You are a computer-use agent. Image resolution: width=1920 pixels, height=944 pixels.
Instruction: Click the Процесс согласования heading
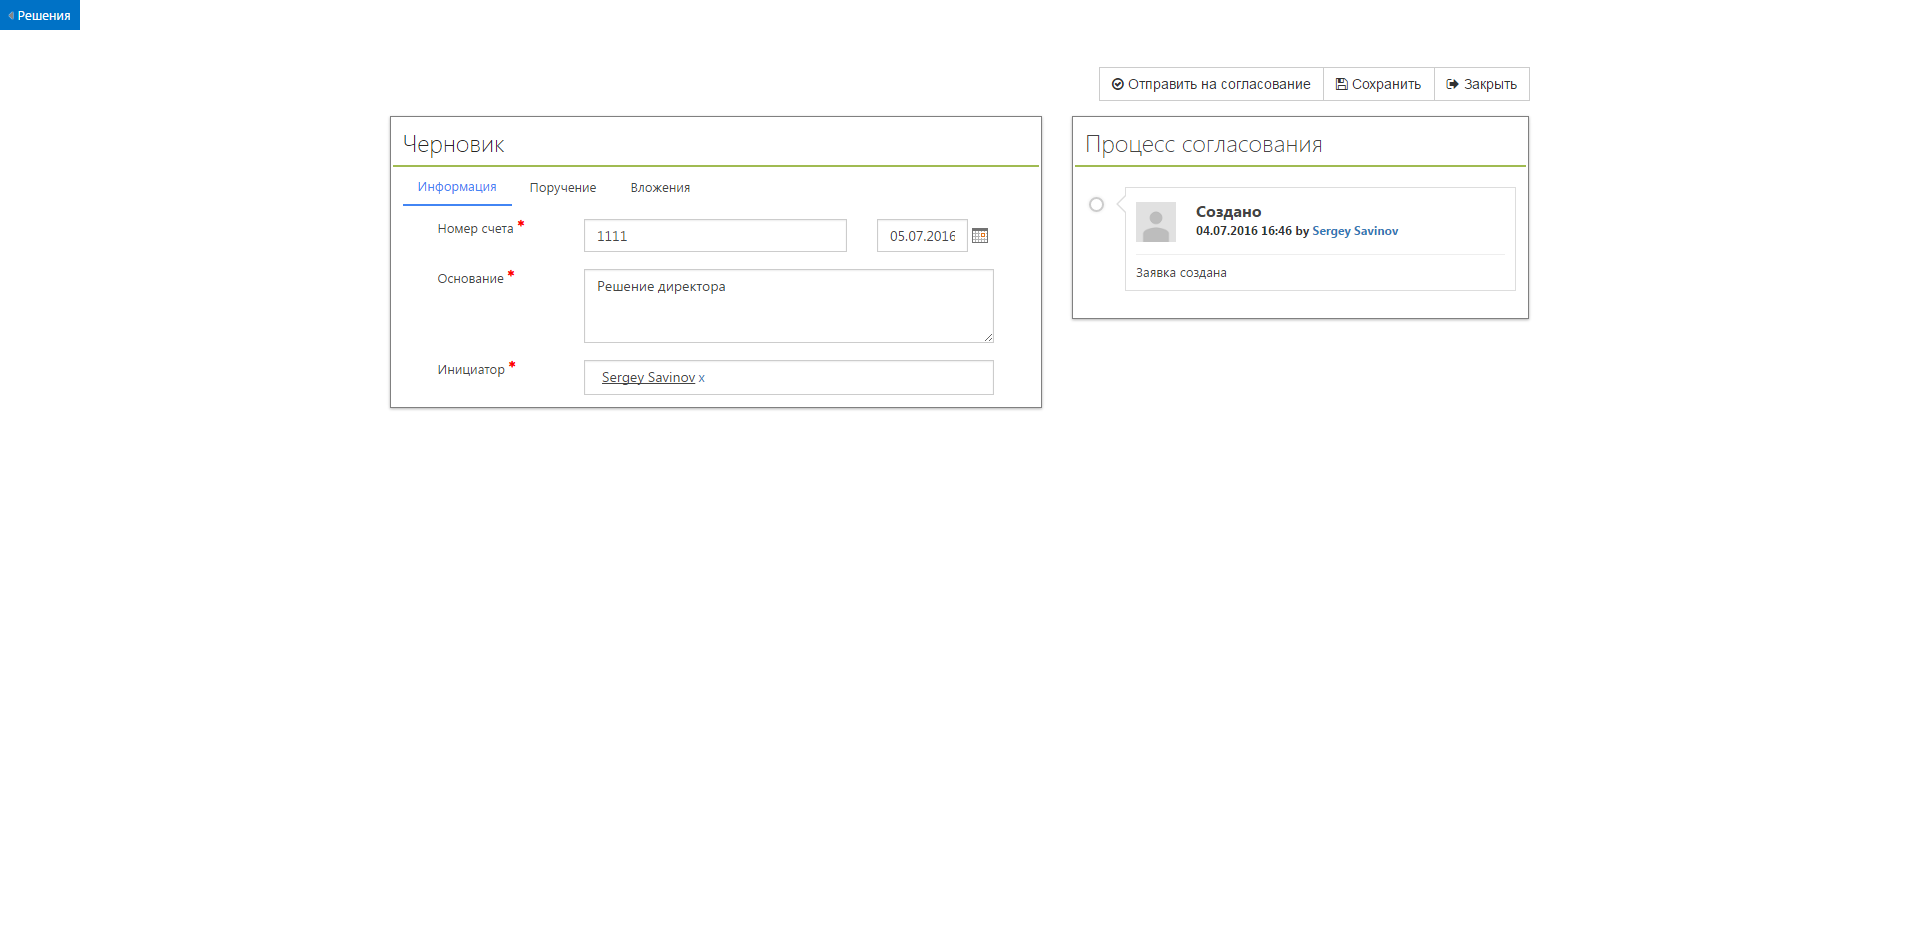[x=1204, y=145]
